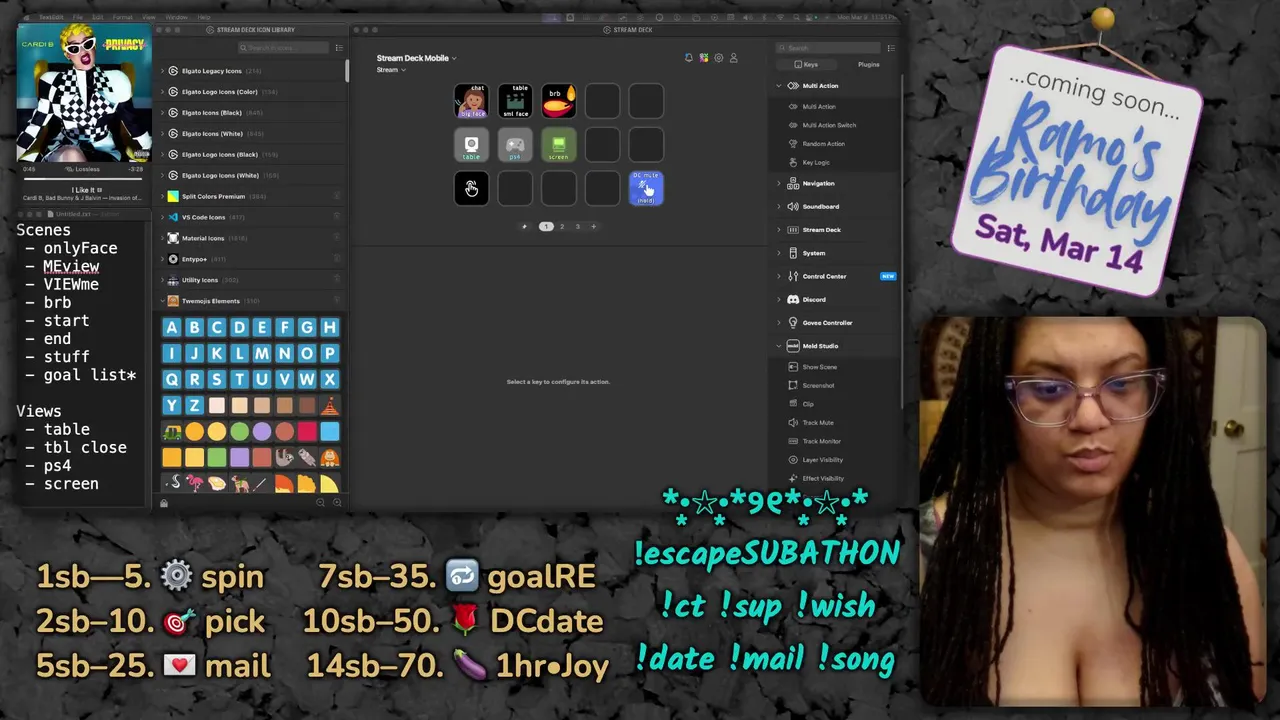This screenshot has height=720, width=1280.
Task: Select the 'ps4' gamepad key
Action: point(515,145)
